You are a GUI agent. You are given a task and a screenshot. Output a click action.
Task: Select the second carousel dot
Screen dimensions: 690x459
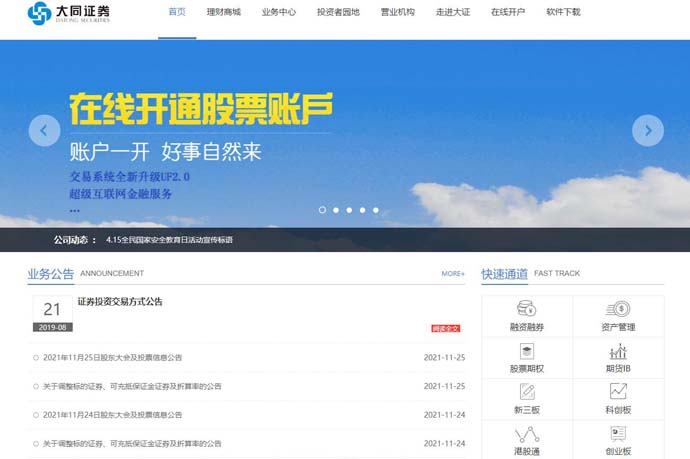click(x=336, y=210)
